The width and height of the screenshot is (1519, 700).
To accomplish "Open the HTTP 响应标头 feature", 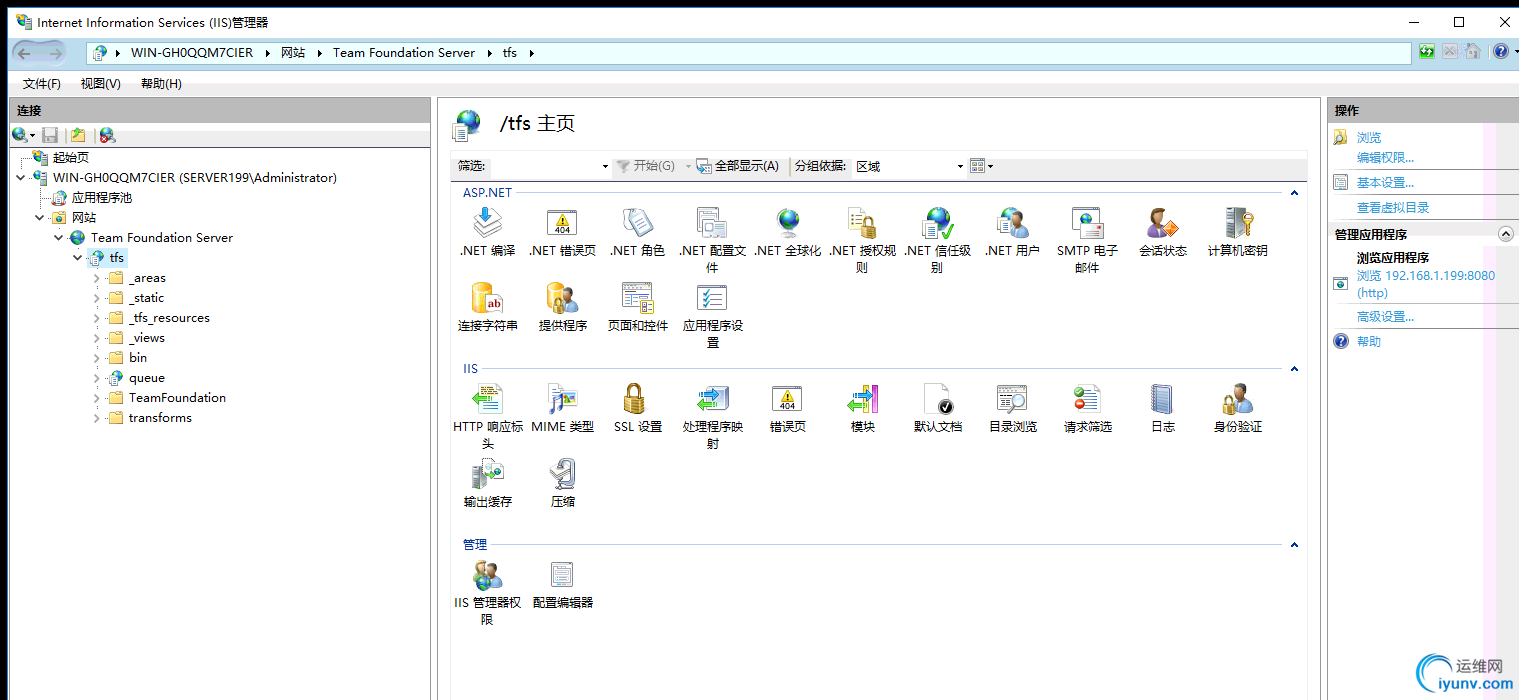I will (488, 416).
